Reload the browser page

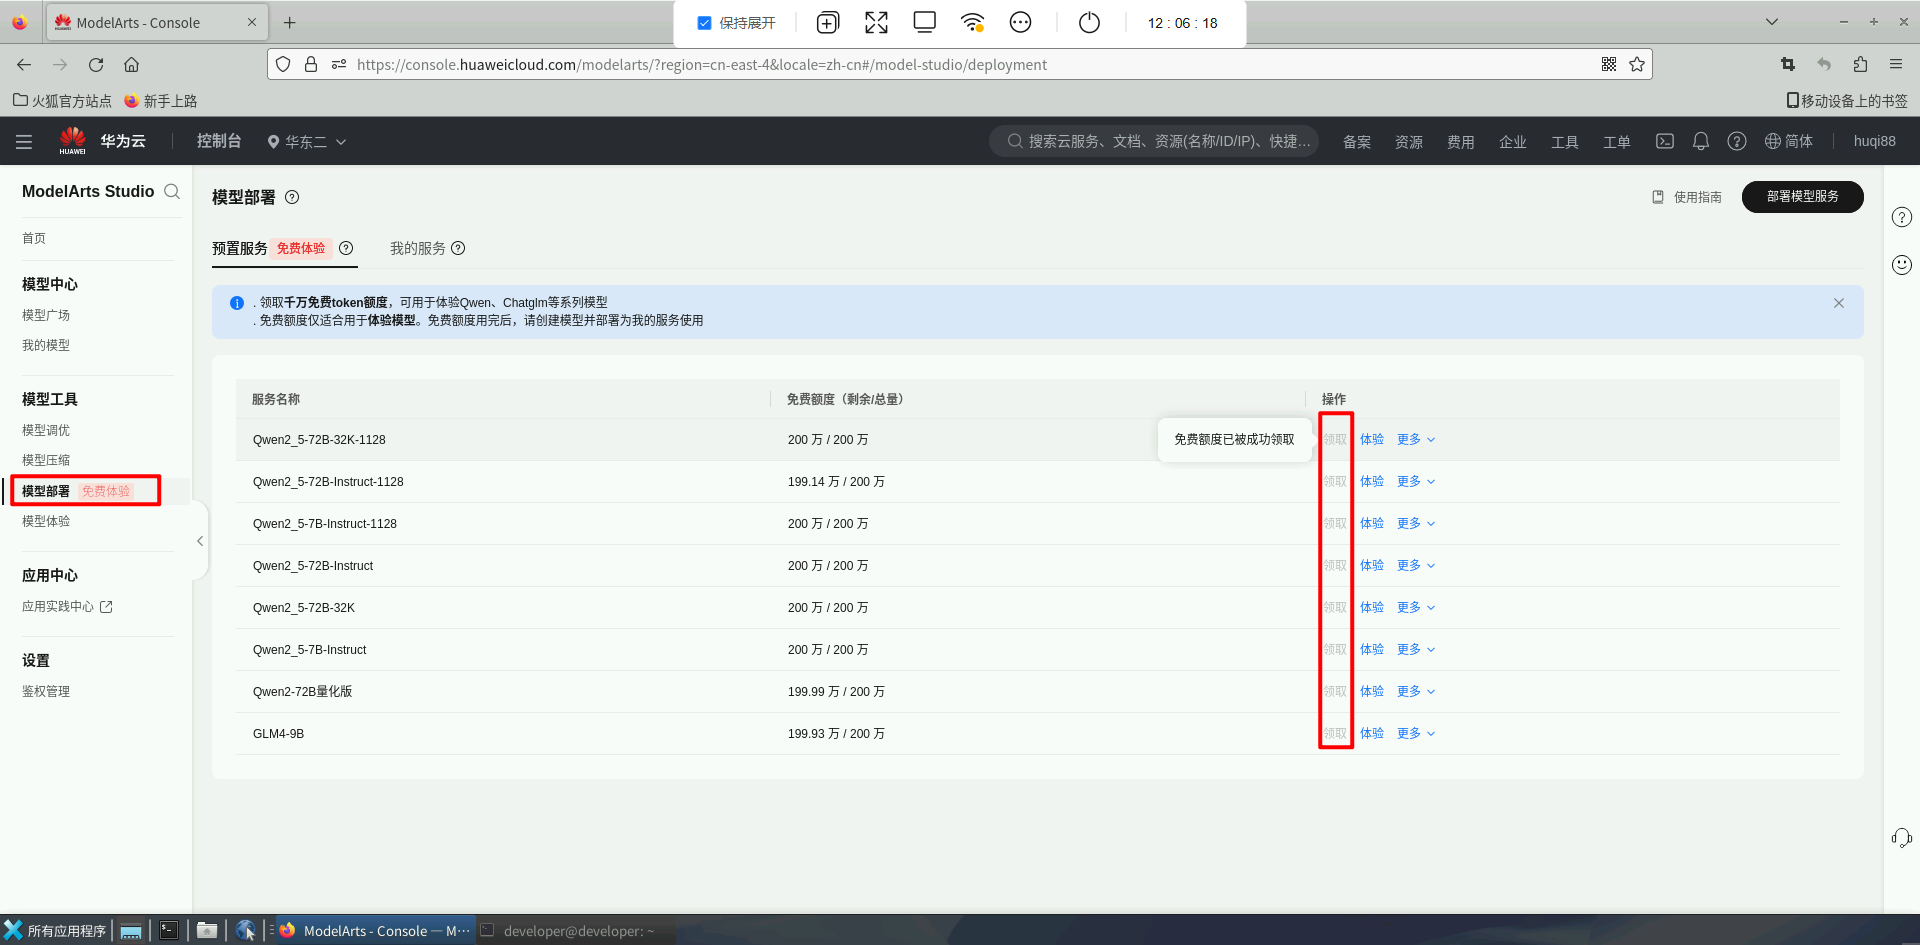pos(96,65)
